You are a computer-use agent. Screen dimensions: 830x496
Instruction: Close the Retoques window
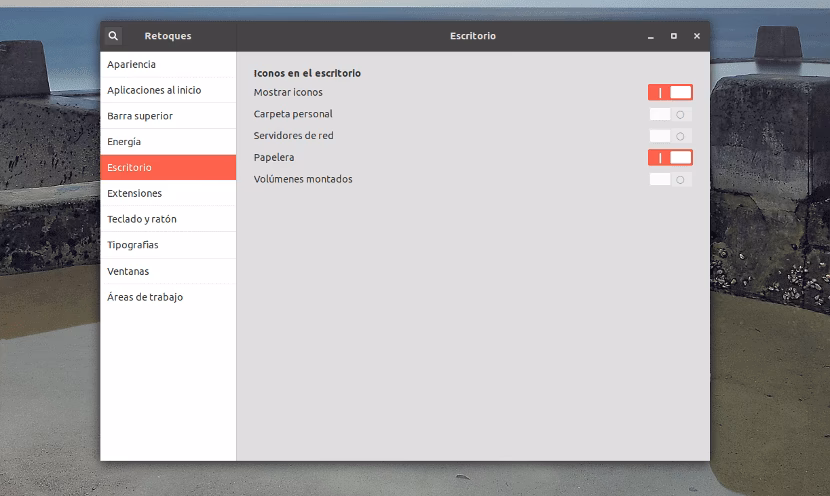697,36
